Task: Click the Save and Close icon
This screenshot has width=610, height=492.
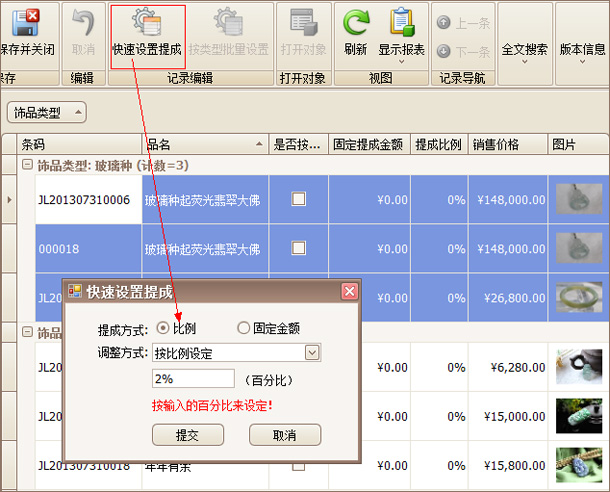Action: coord(26,23)
